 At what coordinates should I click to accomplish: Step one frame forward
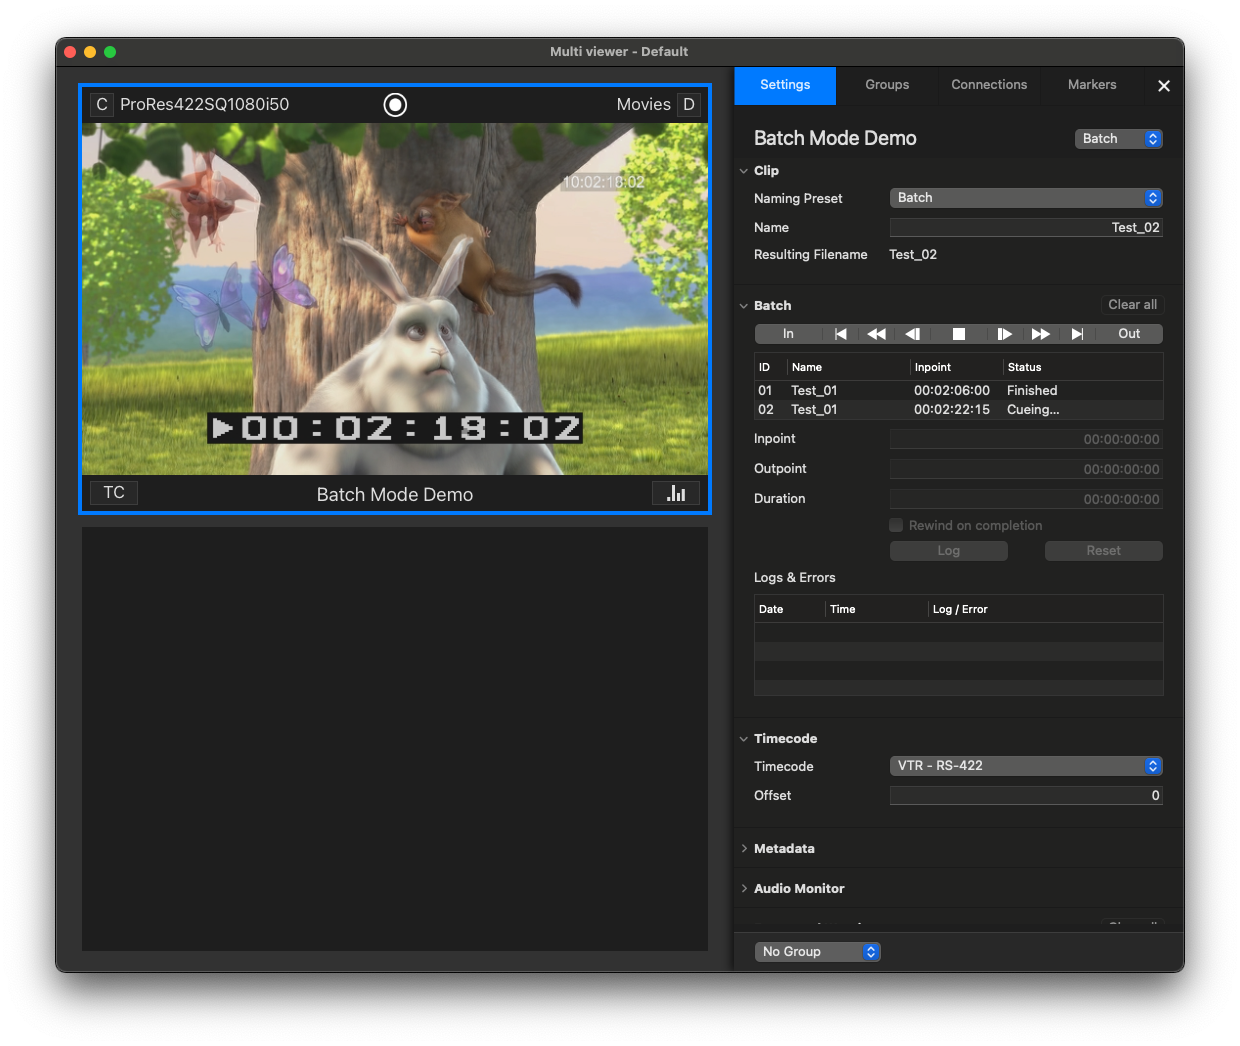(1004, 334)
